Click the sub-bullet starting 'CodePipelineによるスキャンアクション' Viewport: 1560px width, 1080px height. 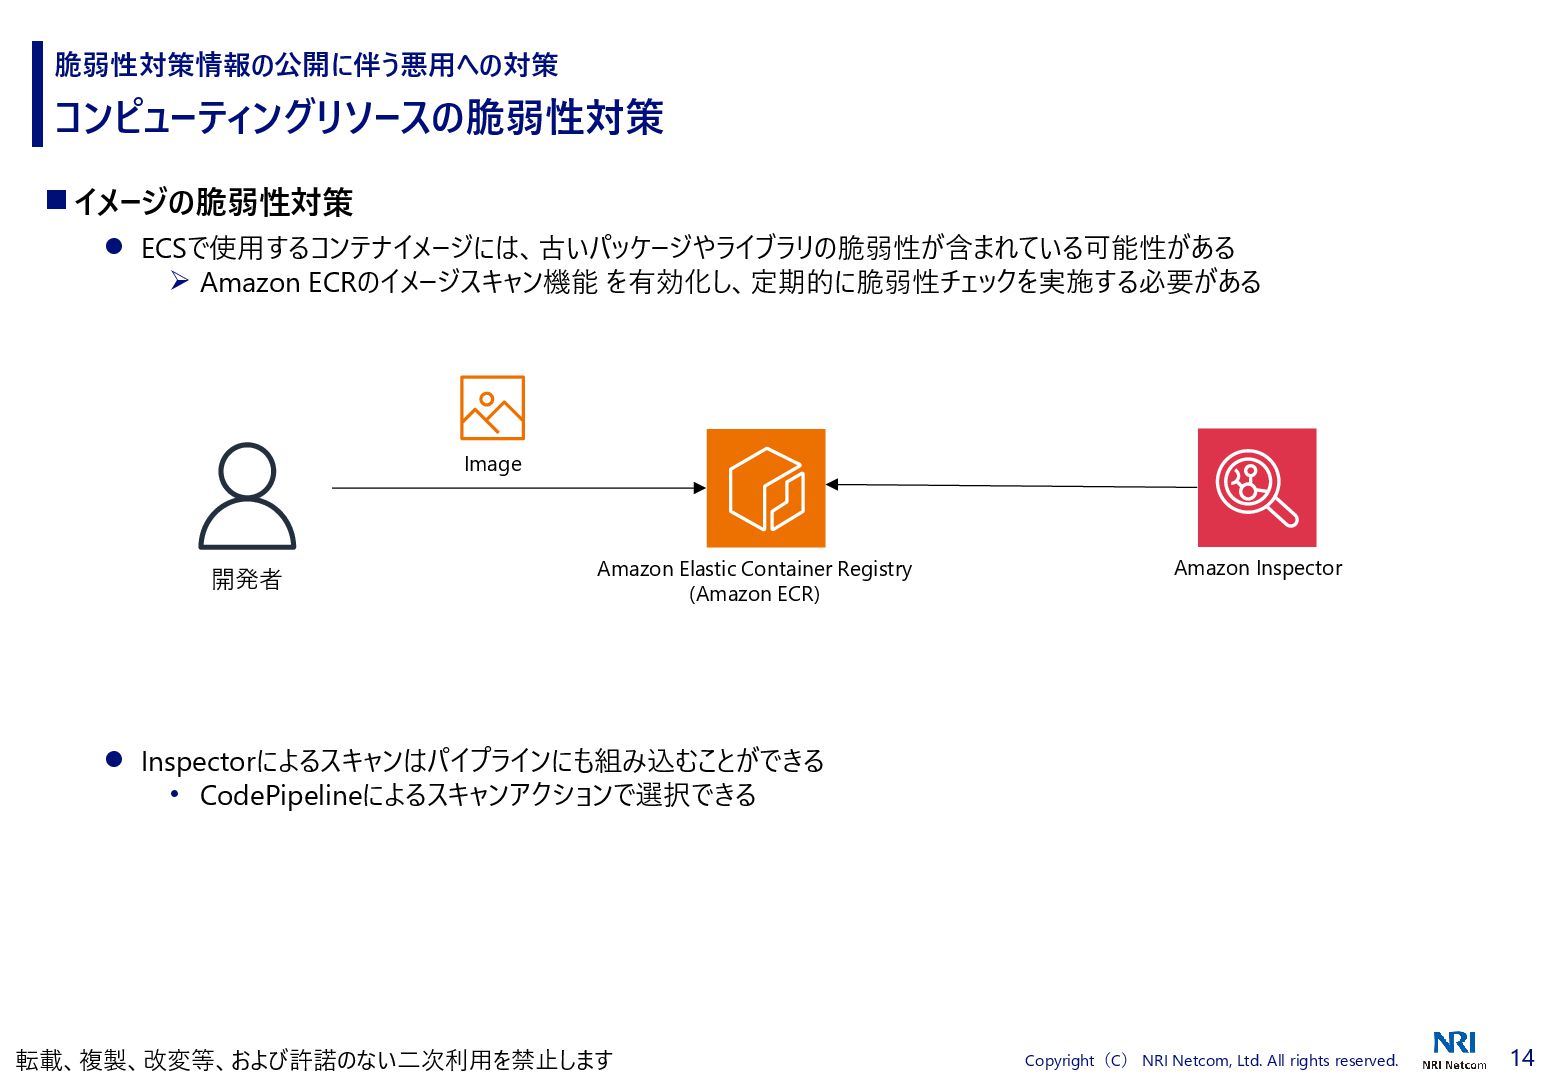coord(478,795)
